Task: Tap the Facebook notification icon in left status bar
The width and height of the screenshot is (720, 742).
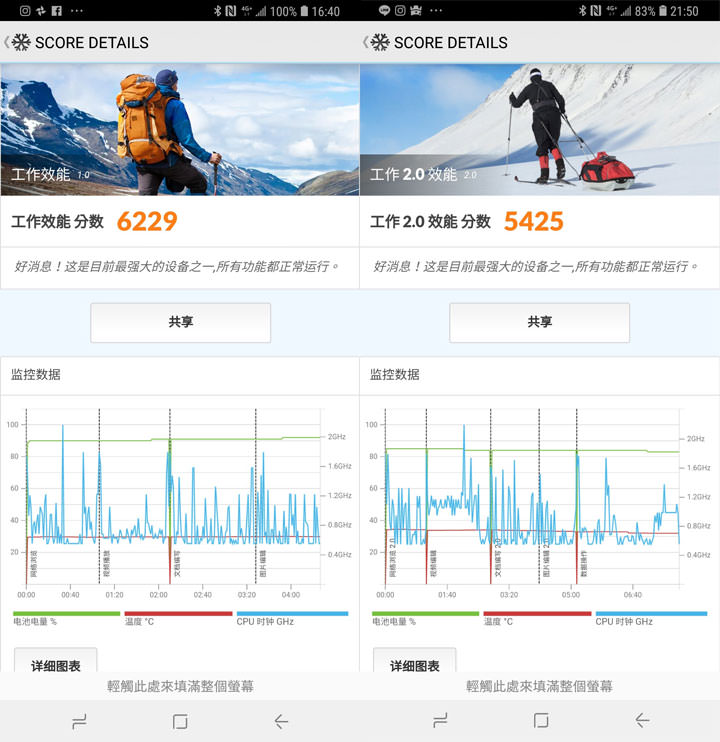Action: [x=57, y=11]
